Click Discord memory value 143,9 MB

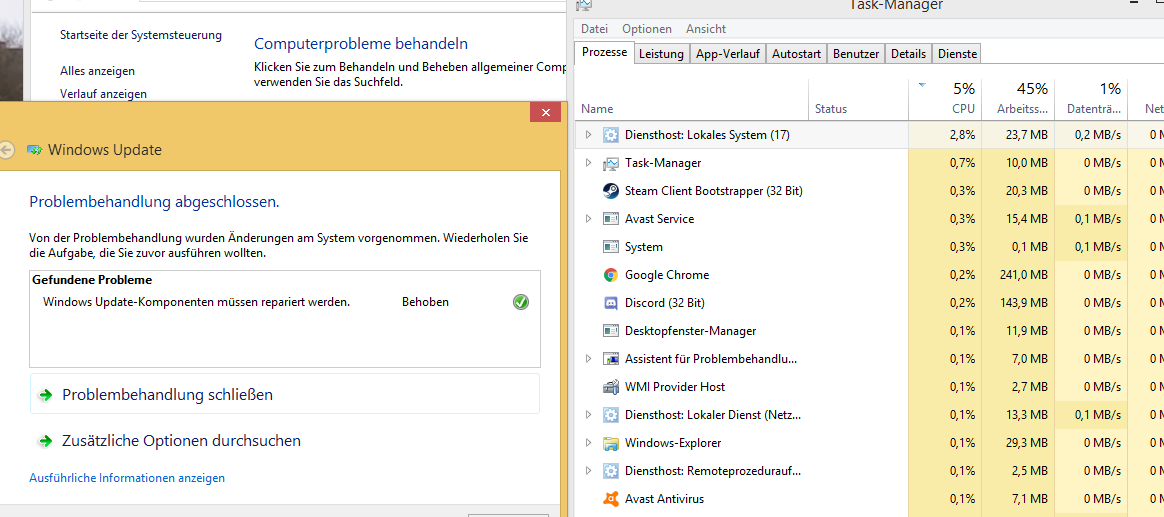point(1022,303)
